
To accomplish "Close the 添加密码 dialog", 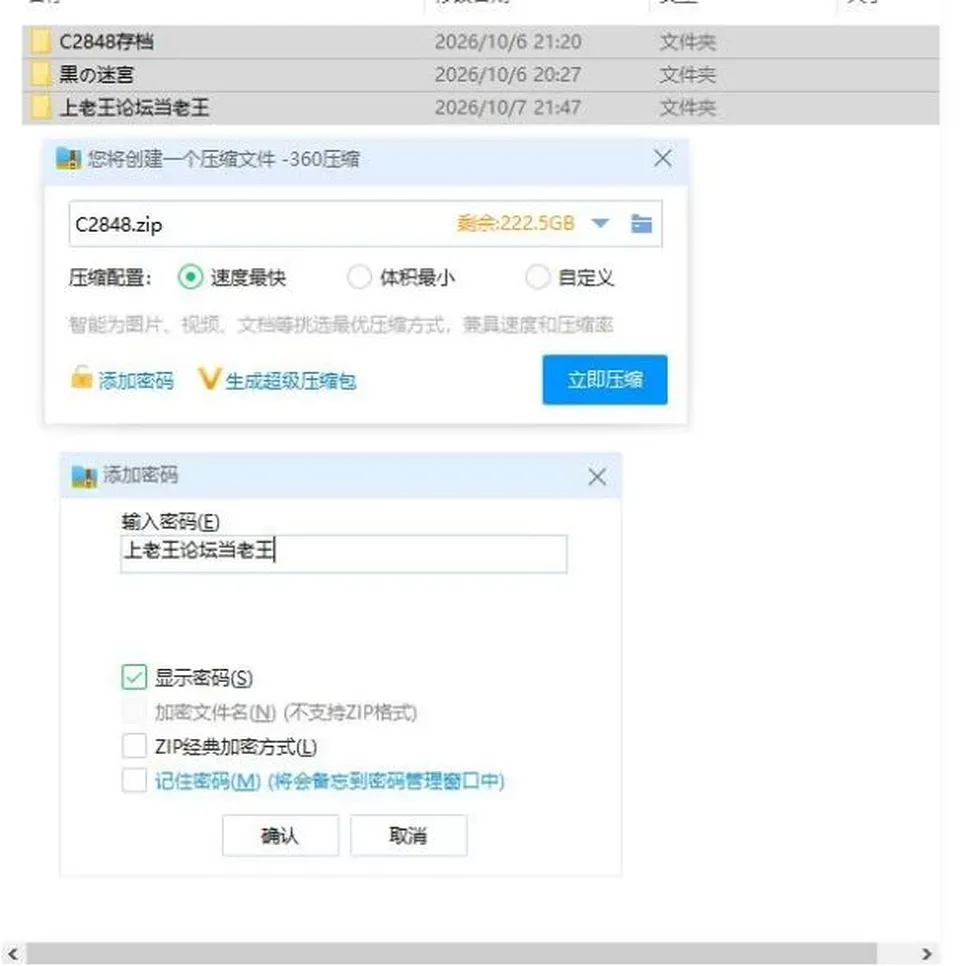I will point(596,476).
